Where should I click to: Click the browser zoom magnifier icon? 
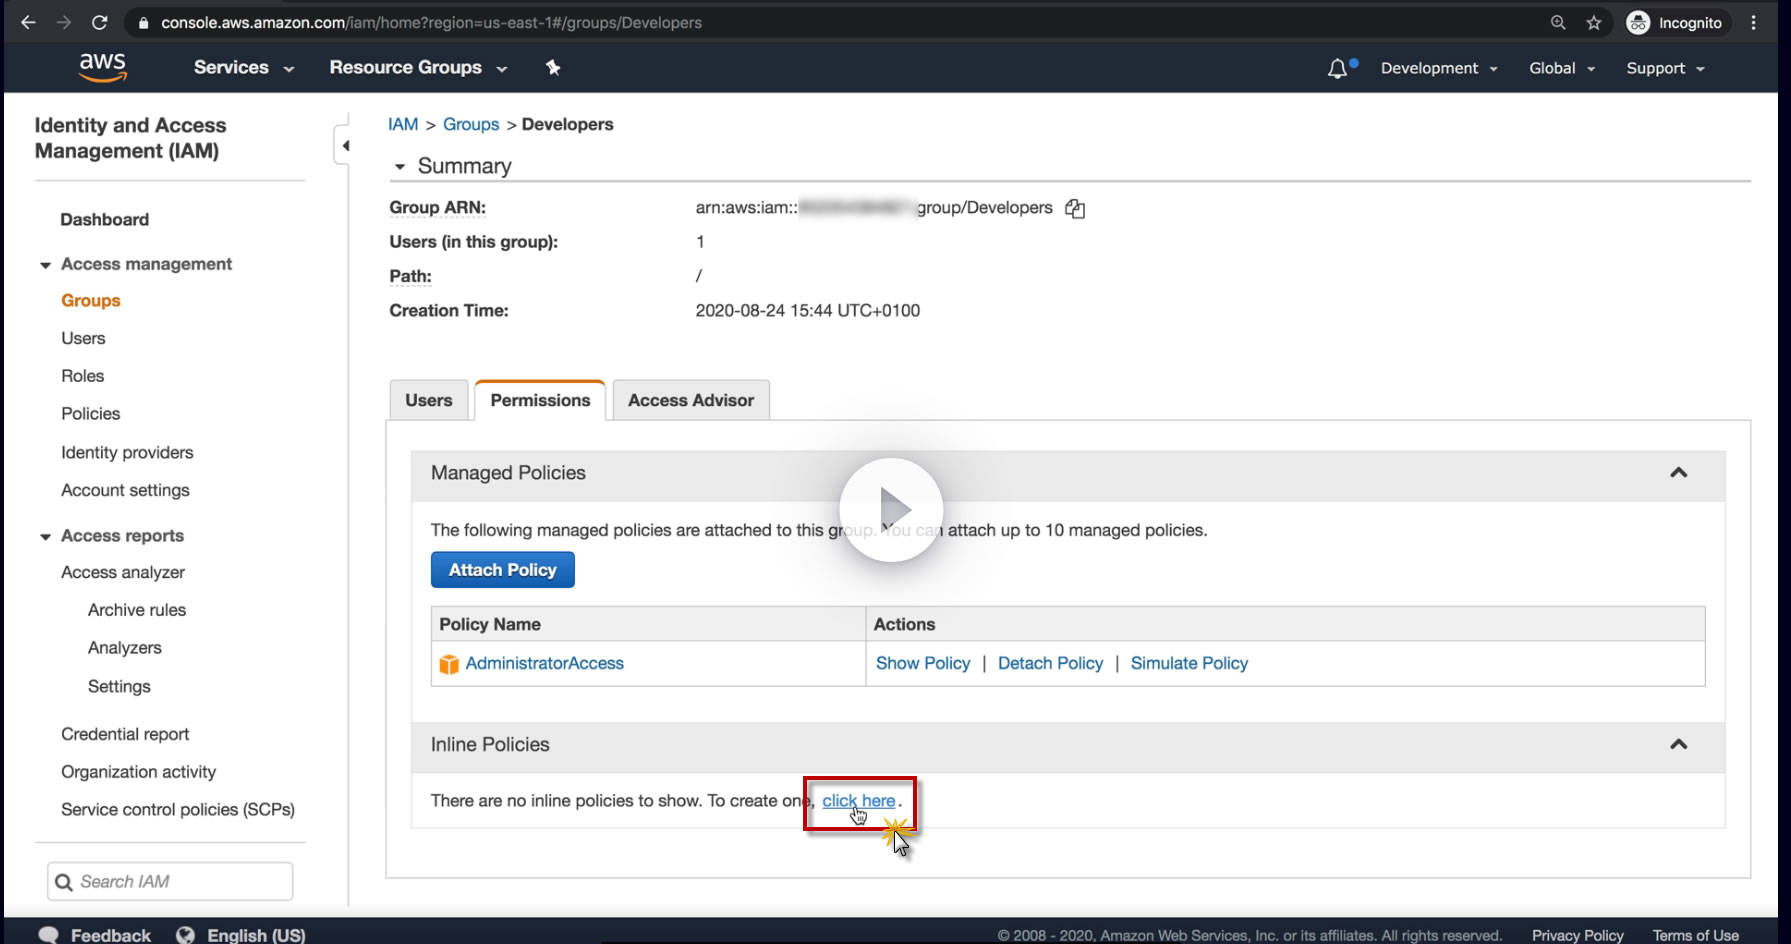tap(1558, 22)
